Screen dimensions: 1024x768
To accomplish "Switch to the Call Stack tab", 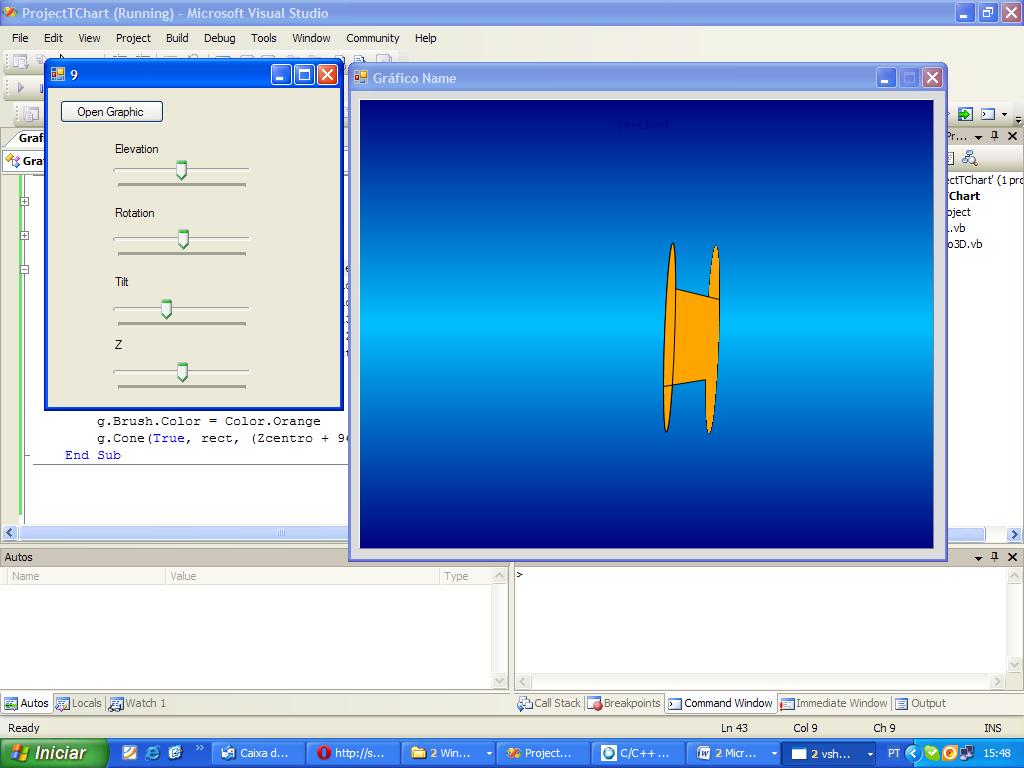I will tap(549, 703).
